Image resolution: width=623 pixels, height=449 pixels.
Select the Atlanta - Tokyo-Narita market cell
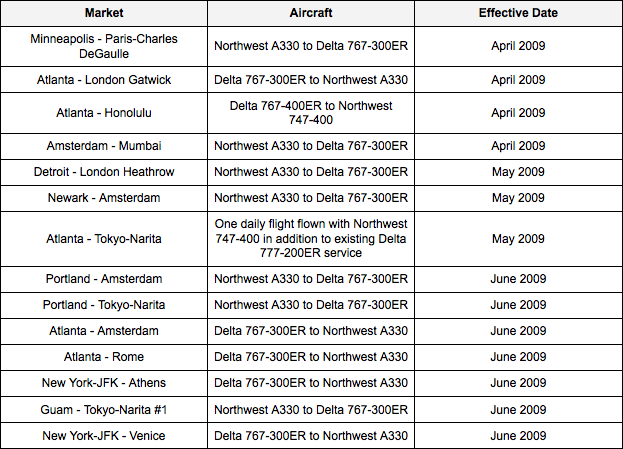104,239
